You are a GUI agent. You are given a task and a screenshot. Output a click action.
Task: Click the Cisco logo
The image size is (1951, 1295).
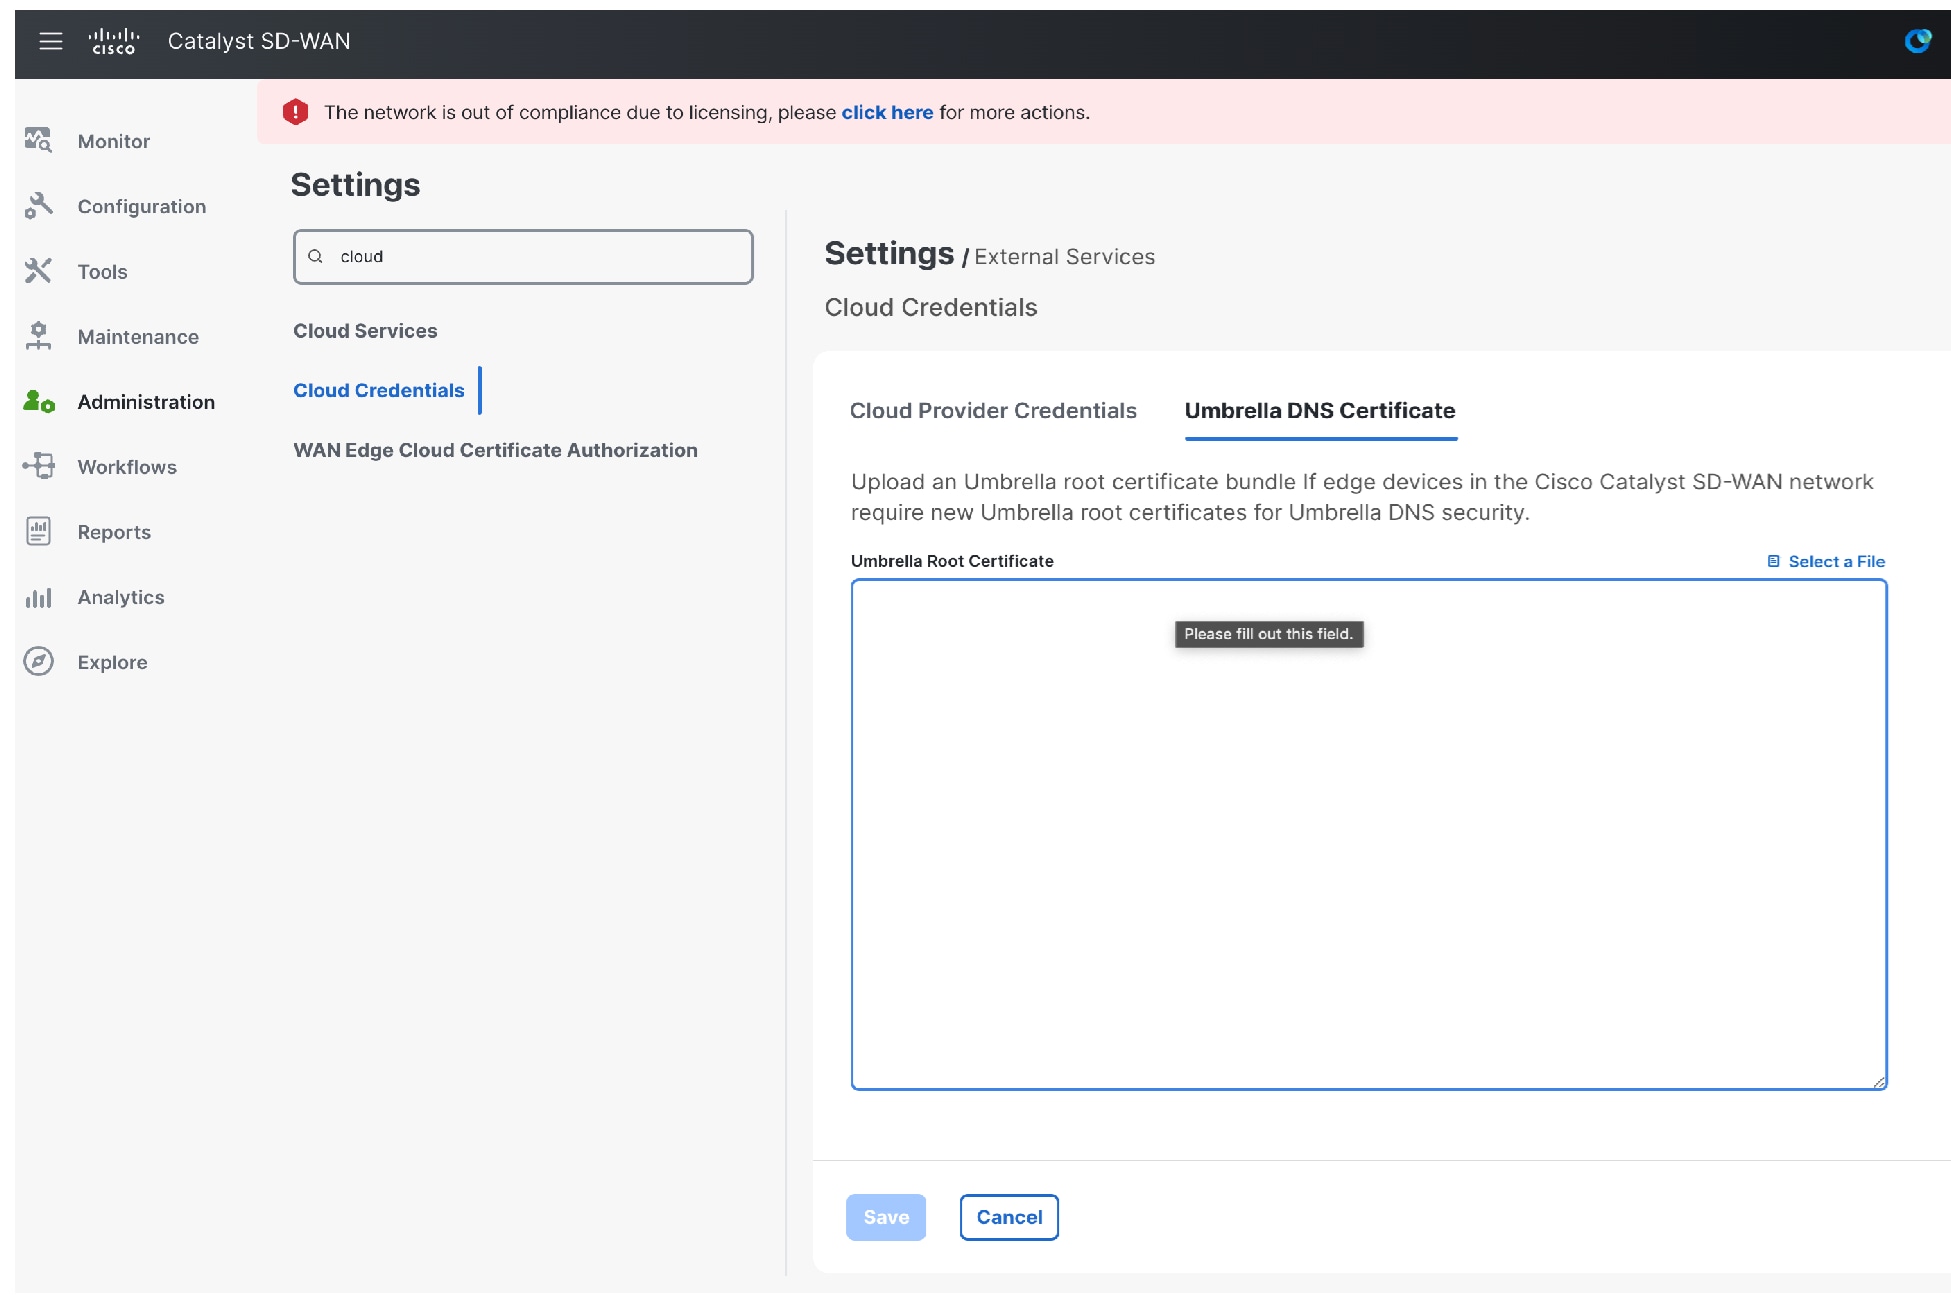point(113,41)
